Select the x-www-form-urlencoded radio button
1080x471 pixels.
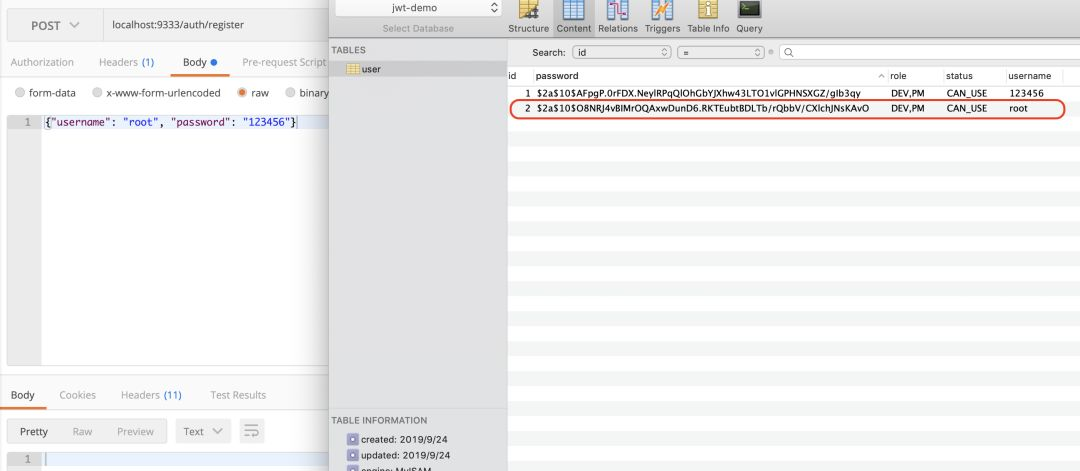point(97,92)
